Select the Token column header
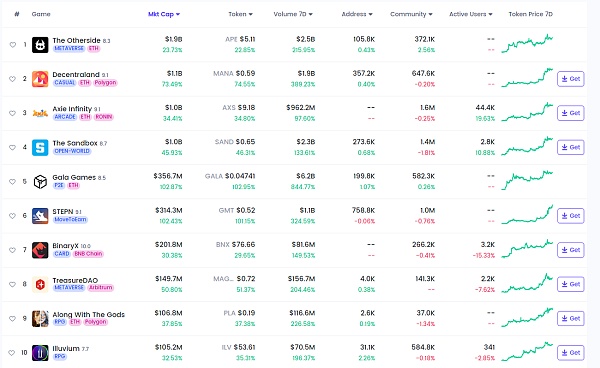 (241, 14)
